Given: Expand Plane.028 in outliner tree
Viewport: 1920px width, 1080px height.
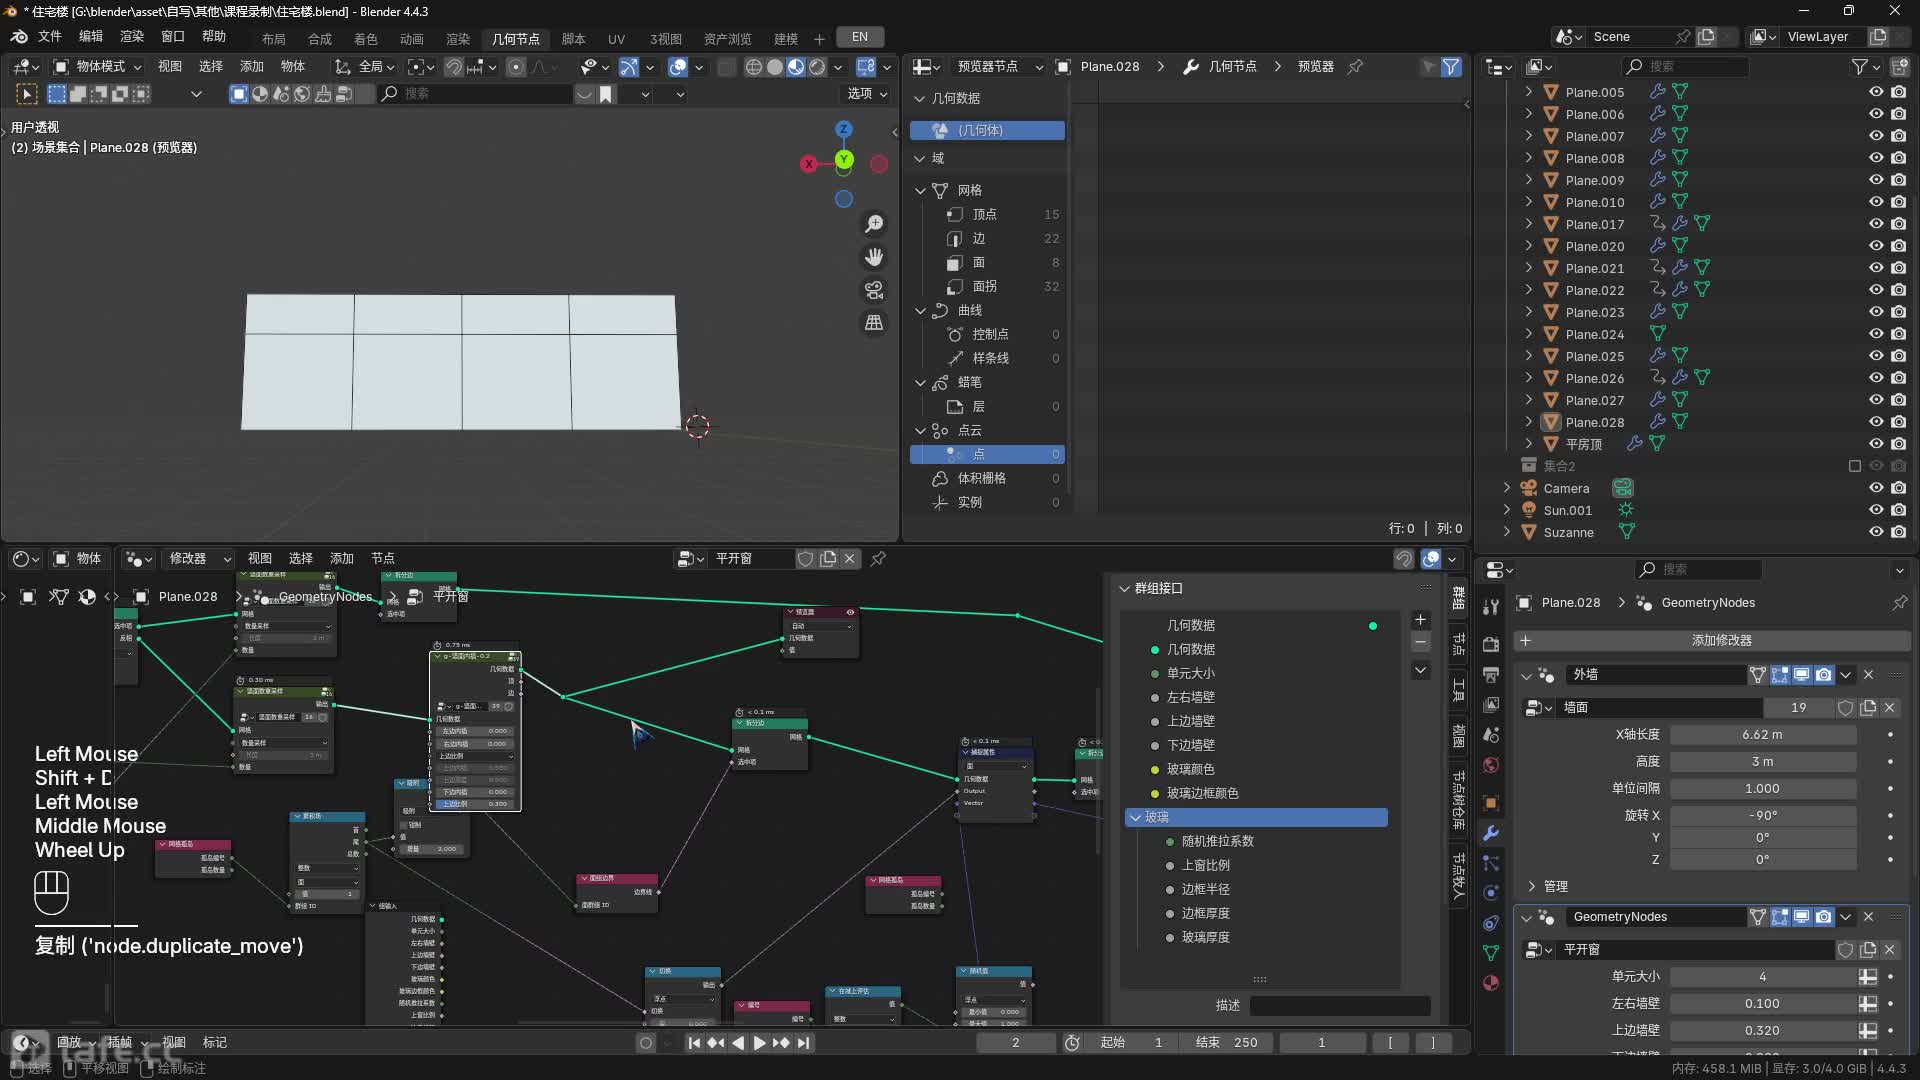Looking at the screenshot, I should (1528, 422).
